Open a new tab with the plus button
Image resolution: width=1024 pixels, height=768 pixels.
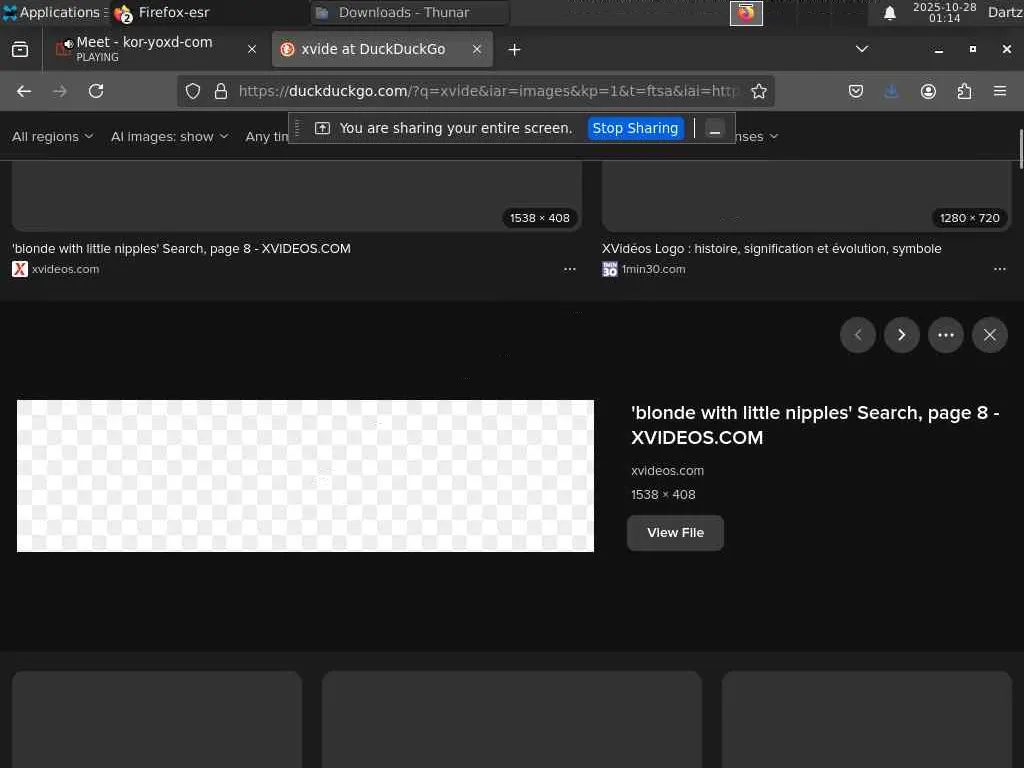click(514, 50)
